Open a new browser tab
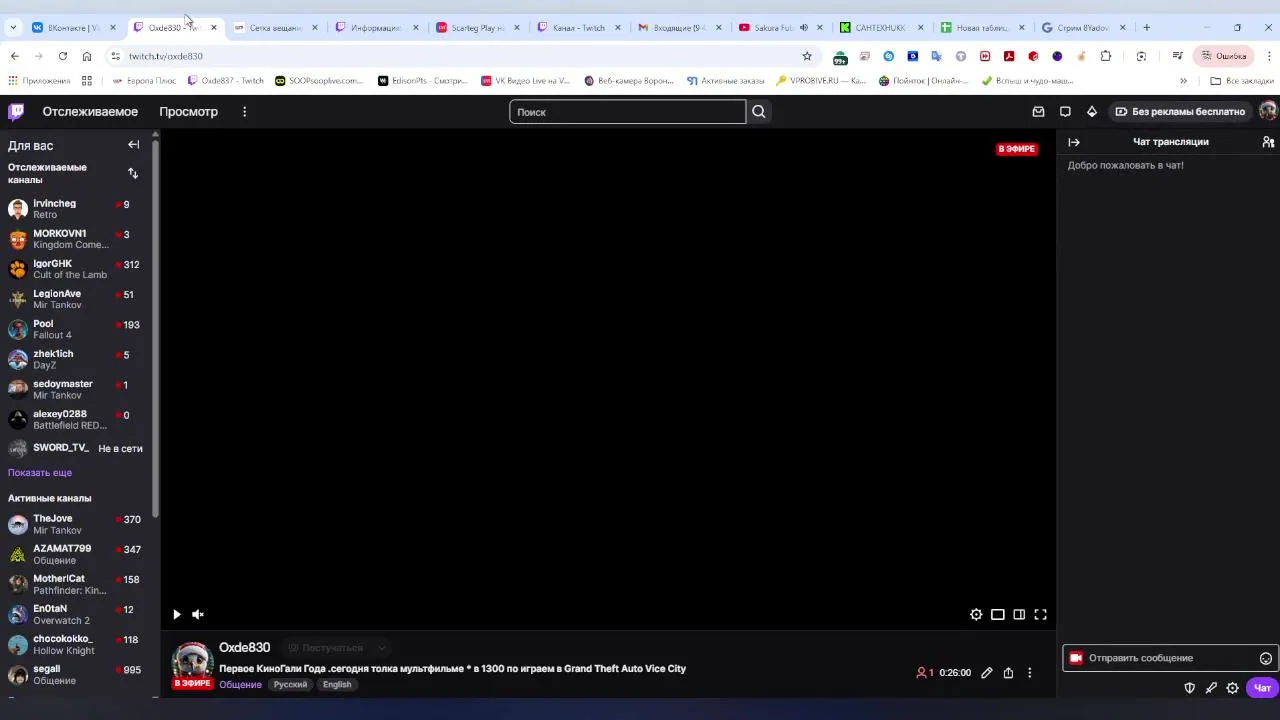 click(x=1147, y=27)
